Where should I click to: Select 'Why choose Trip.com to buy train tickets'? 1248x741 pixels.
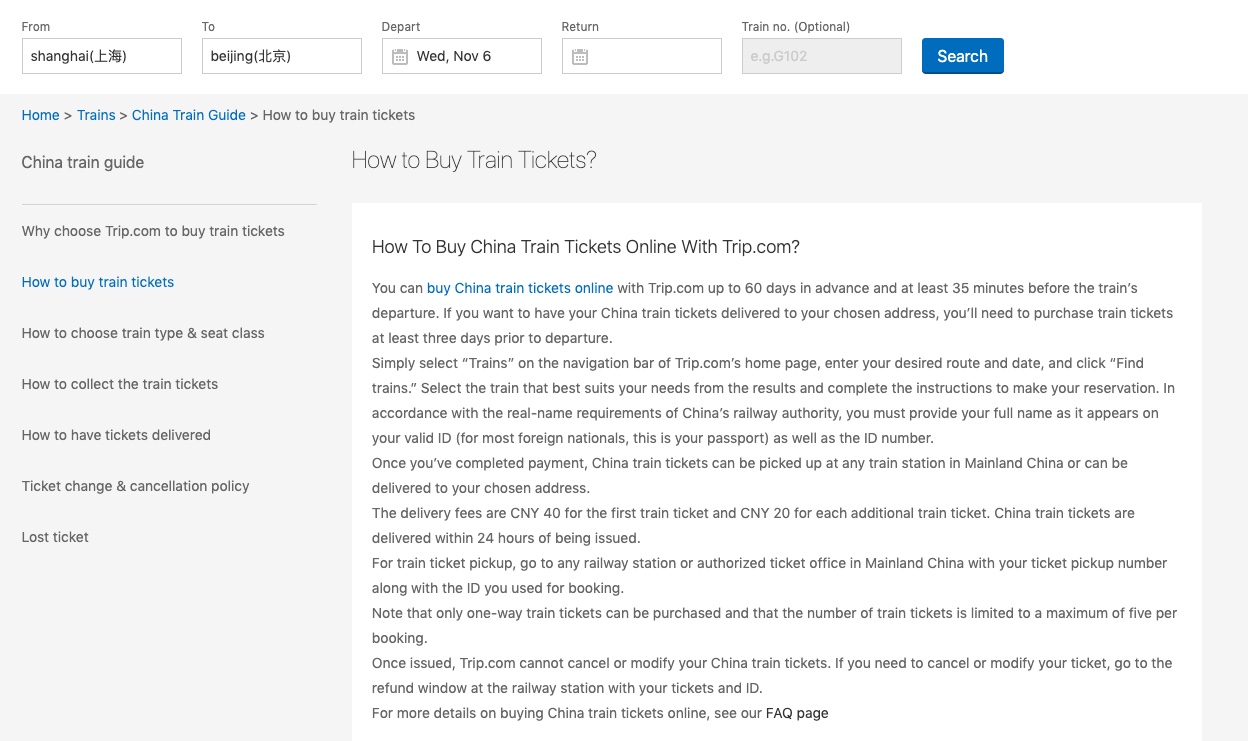[153, 231]
